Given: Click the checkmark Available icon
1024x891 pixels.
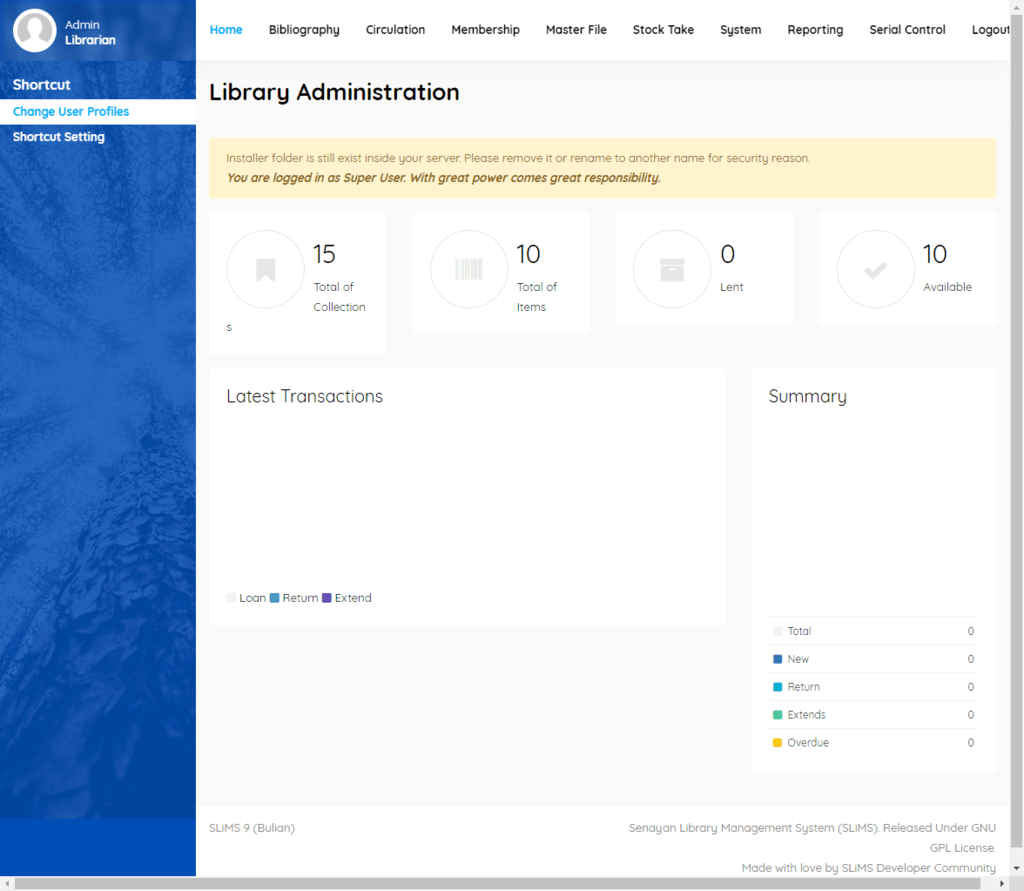Looking at the screenshot, I should pos(875,269).
